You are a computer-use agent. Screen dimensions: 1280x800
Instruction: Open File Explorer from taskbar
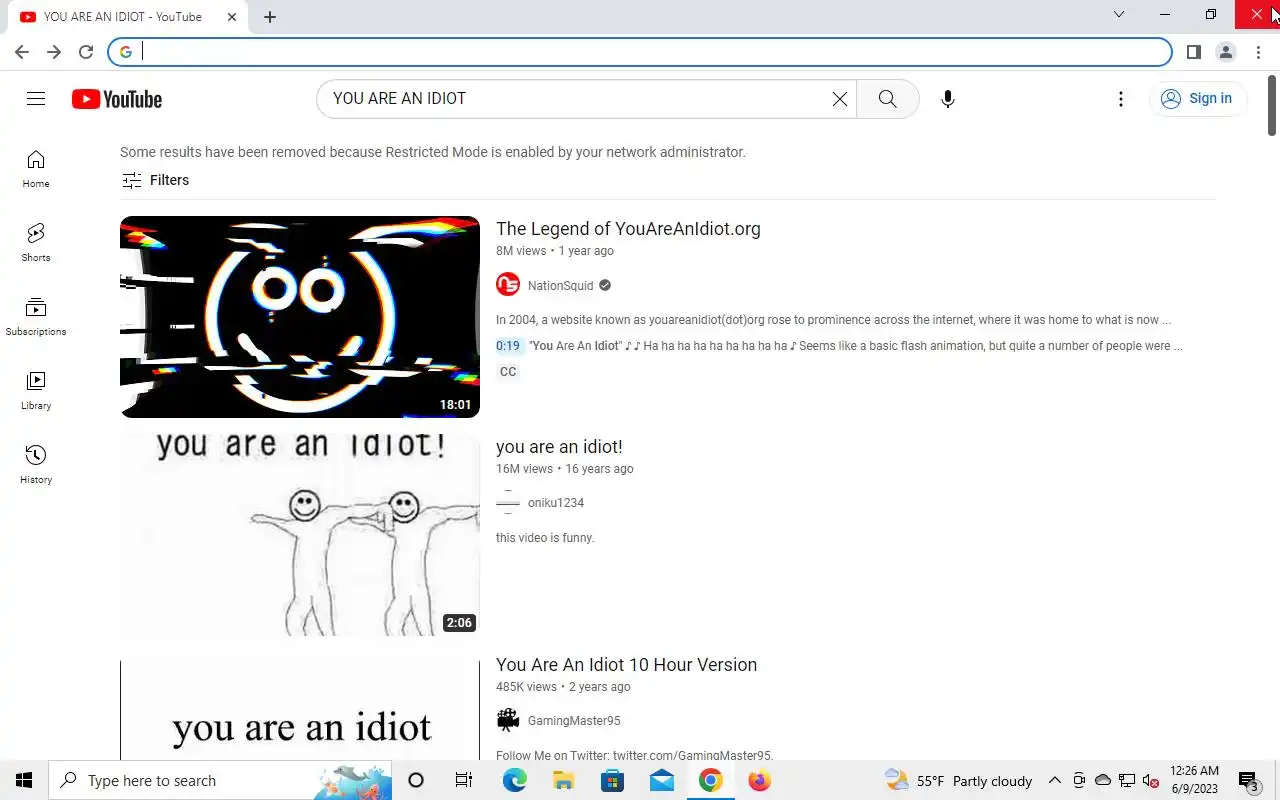(564, 781)
